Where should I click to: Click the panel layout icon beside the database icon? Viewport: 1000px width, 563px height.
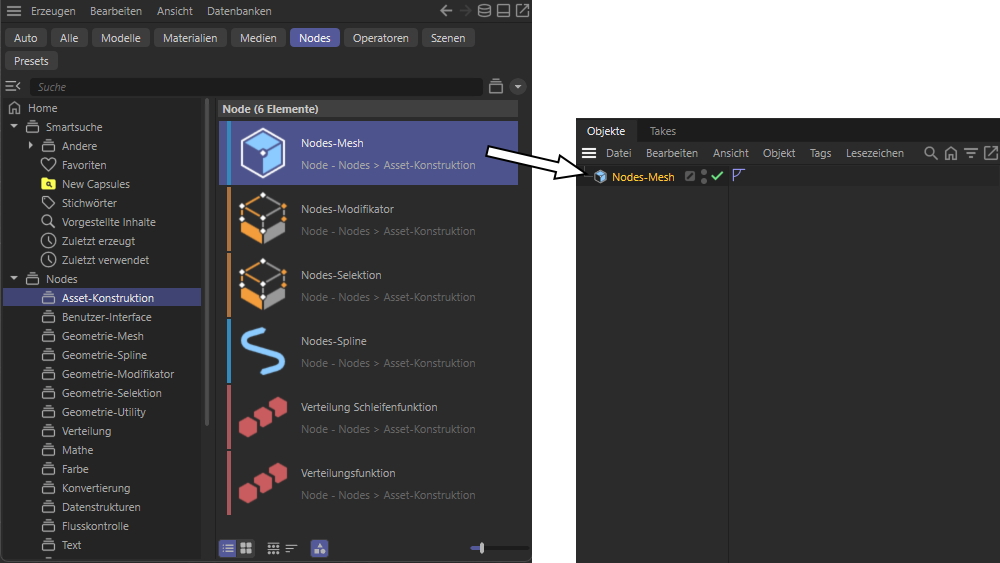503,11
